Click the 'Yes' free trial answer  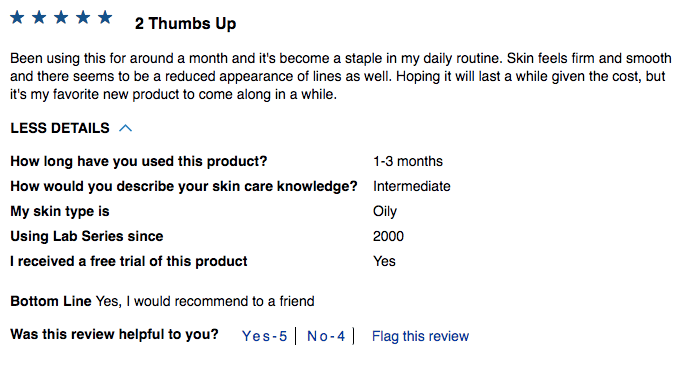(x=384, y=261)
